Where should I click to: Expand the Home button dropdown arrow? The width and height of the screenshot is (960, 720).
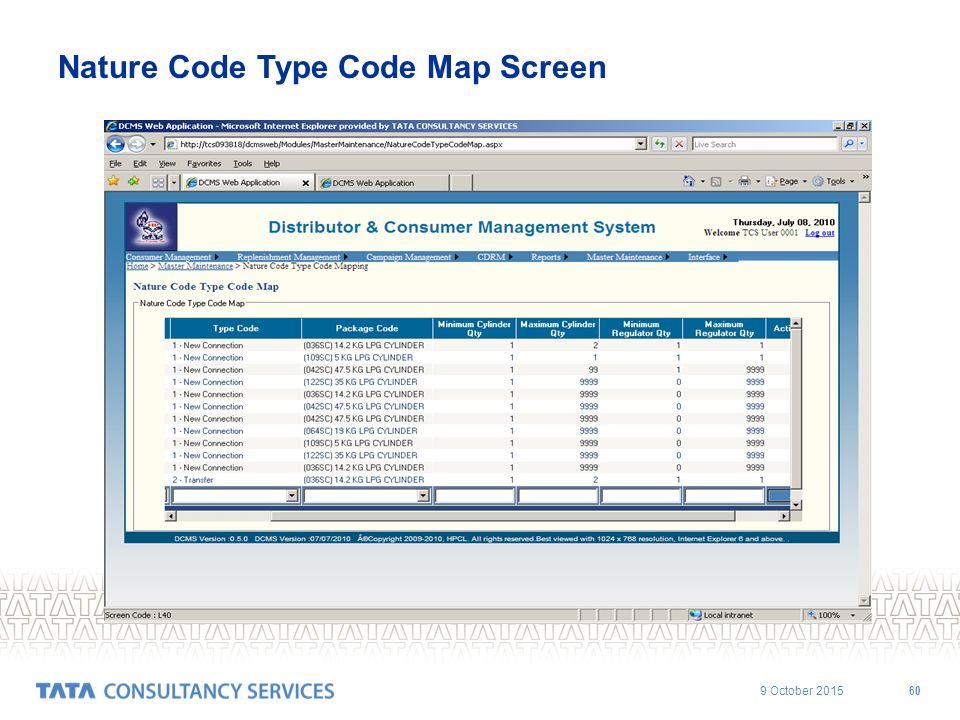(702, 181)
